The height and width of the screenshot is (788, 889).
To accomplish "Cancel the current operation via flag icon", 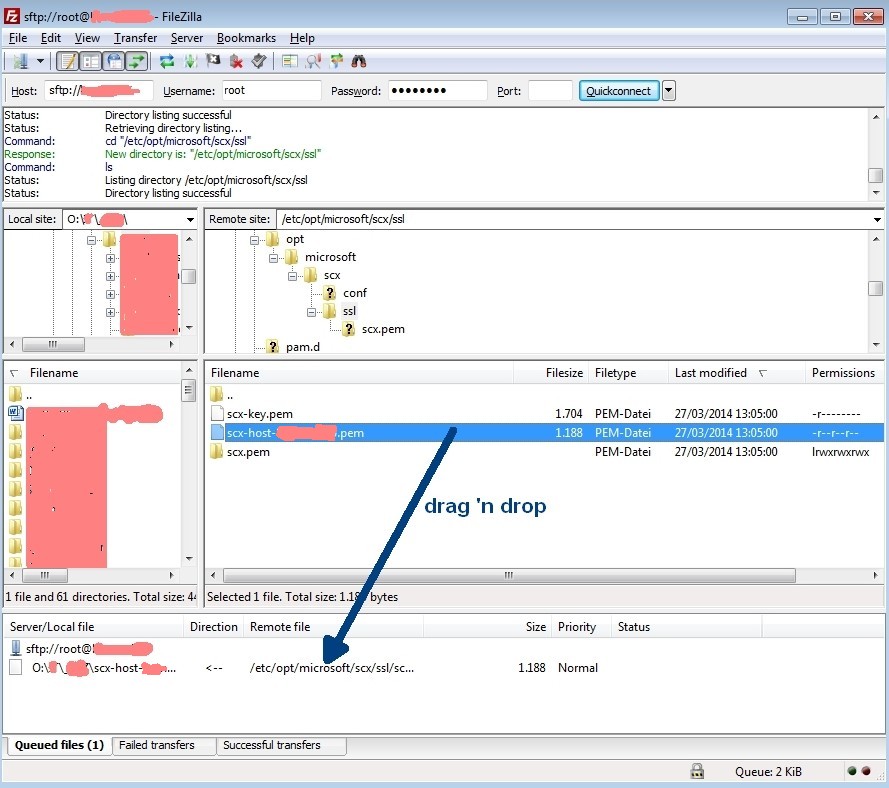I will point(213,61).
